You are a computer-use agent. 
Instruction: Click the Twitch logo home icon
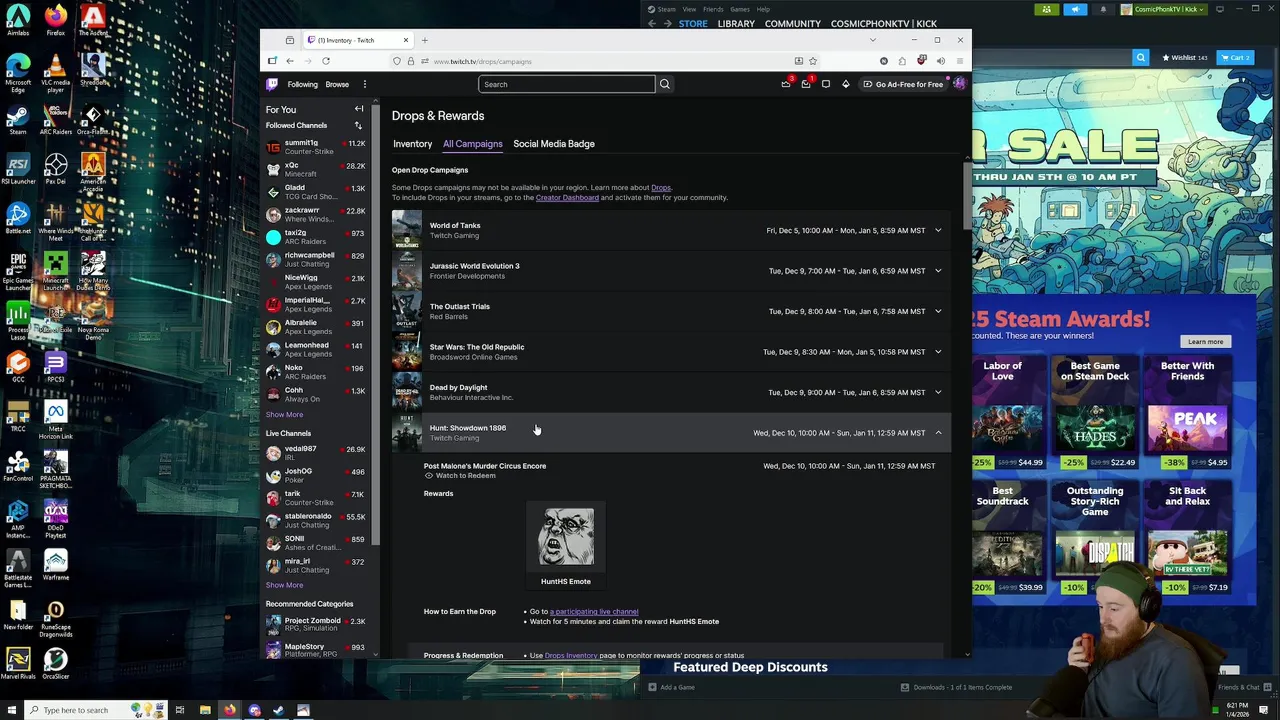click(x=272, y=84)
